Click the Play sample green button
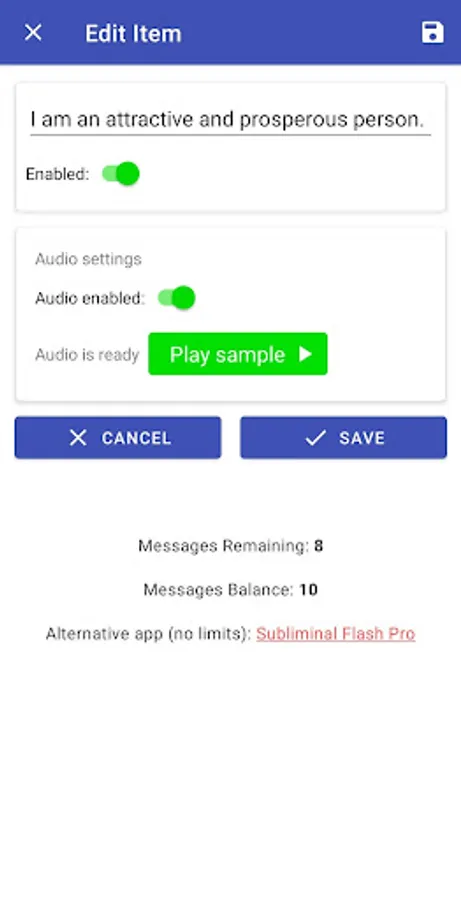The width and height of the screenshot is (461, 900). point(238,354)
